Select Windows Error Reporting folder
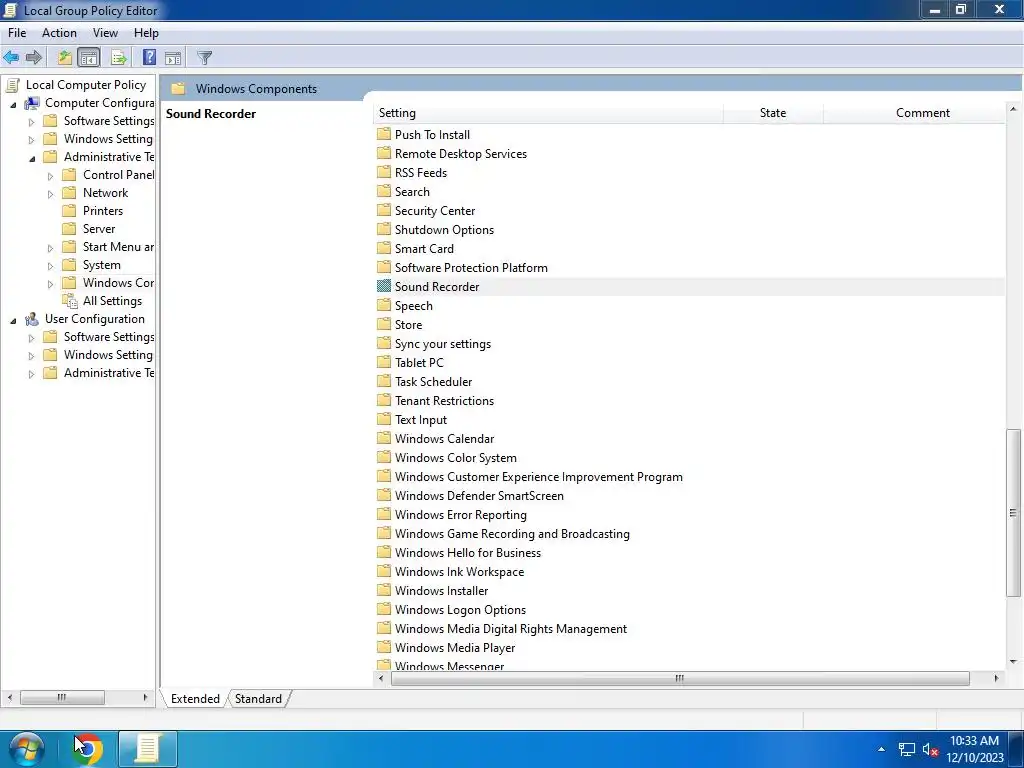Image resolution: width=1024 pixels, height=768 pixels. (x=460, y=515)
